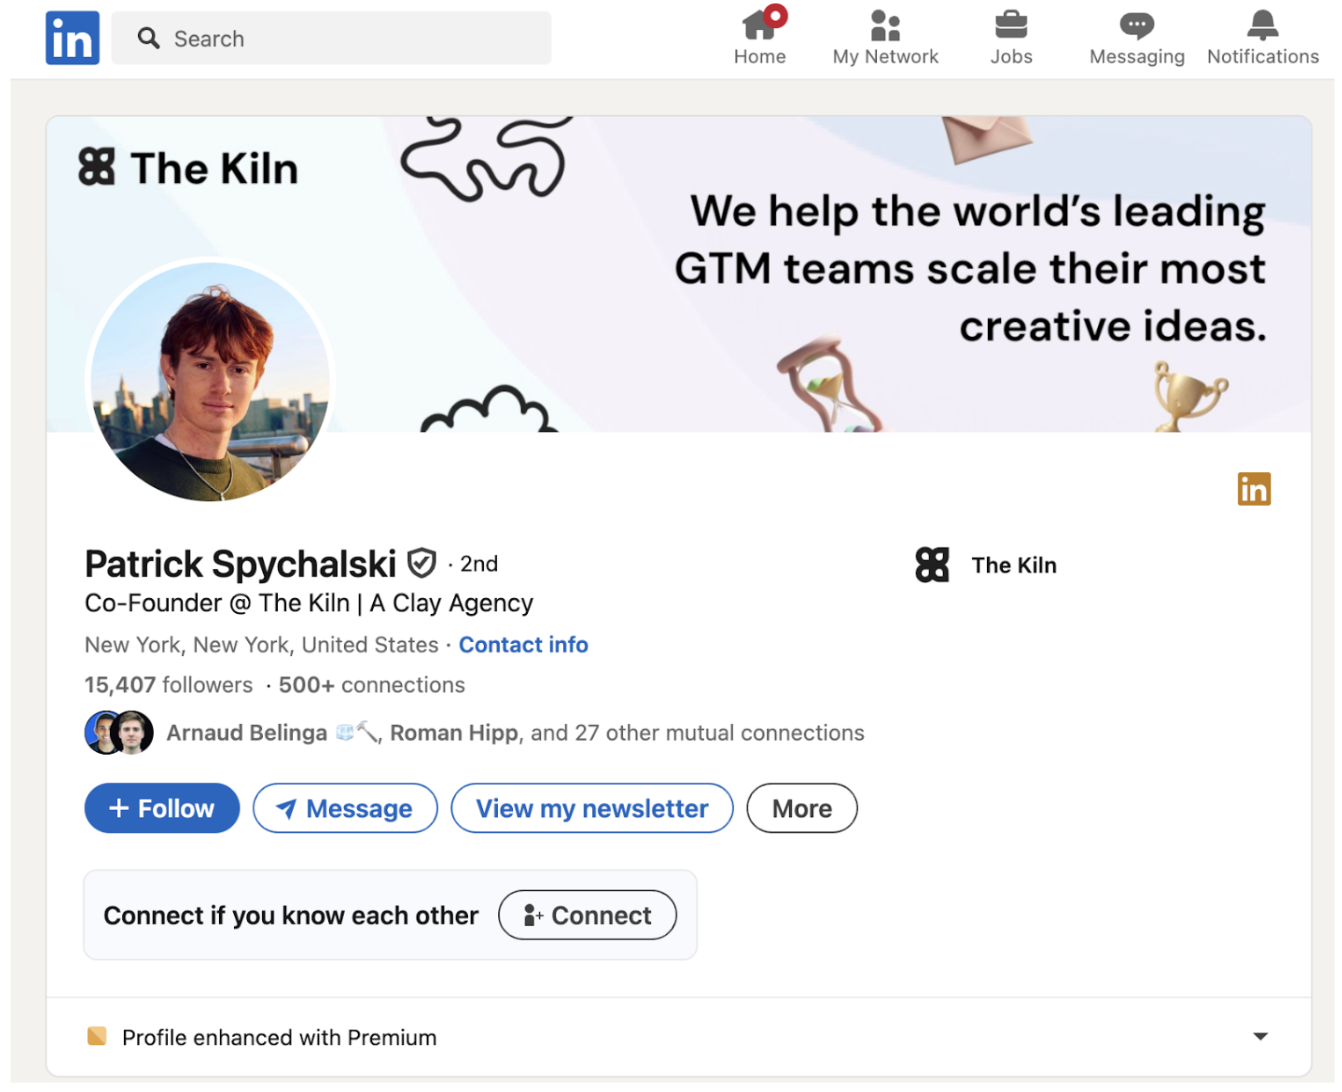Open the More options menu
This screenshot has height=1092, width=1342.
pos(802,808)
